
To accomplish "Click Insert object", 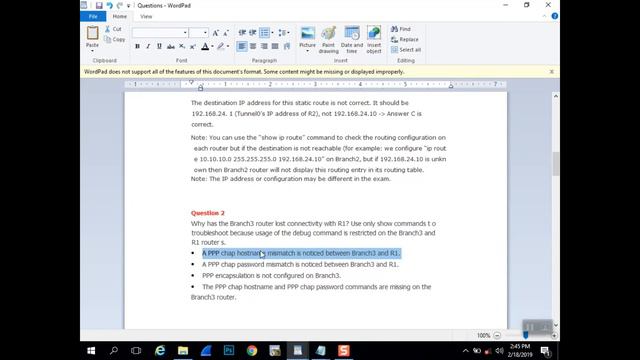I will 374,40.
